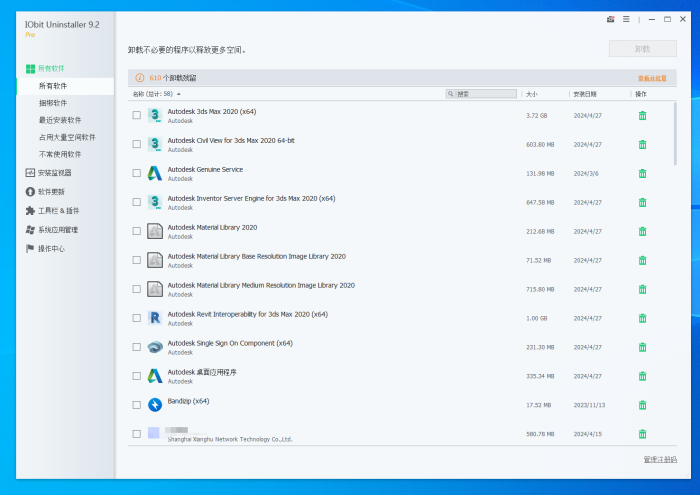
Task: Click trash icon for Autodesk Material Library 2020
Action: (642, 231)
